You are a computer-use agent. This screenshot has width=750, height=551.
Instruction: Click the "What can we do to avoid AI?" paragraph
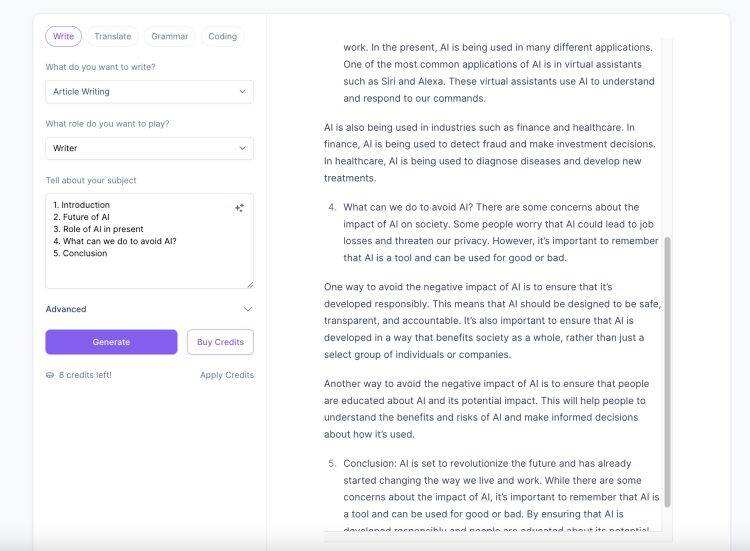(495, 233)
